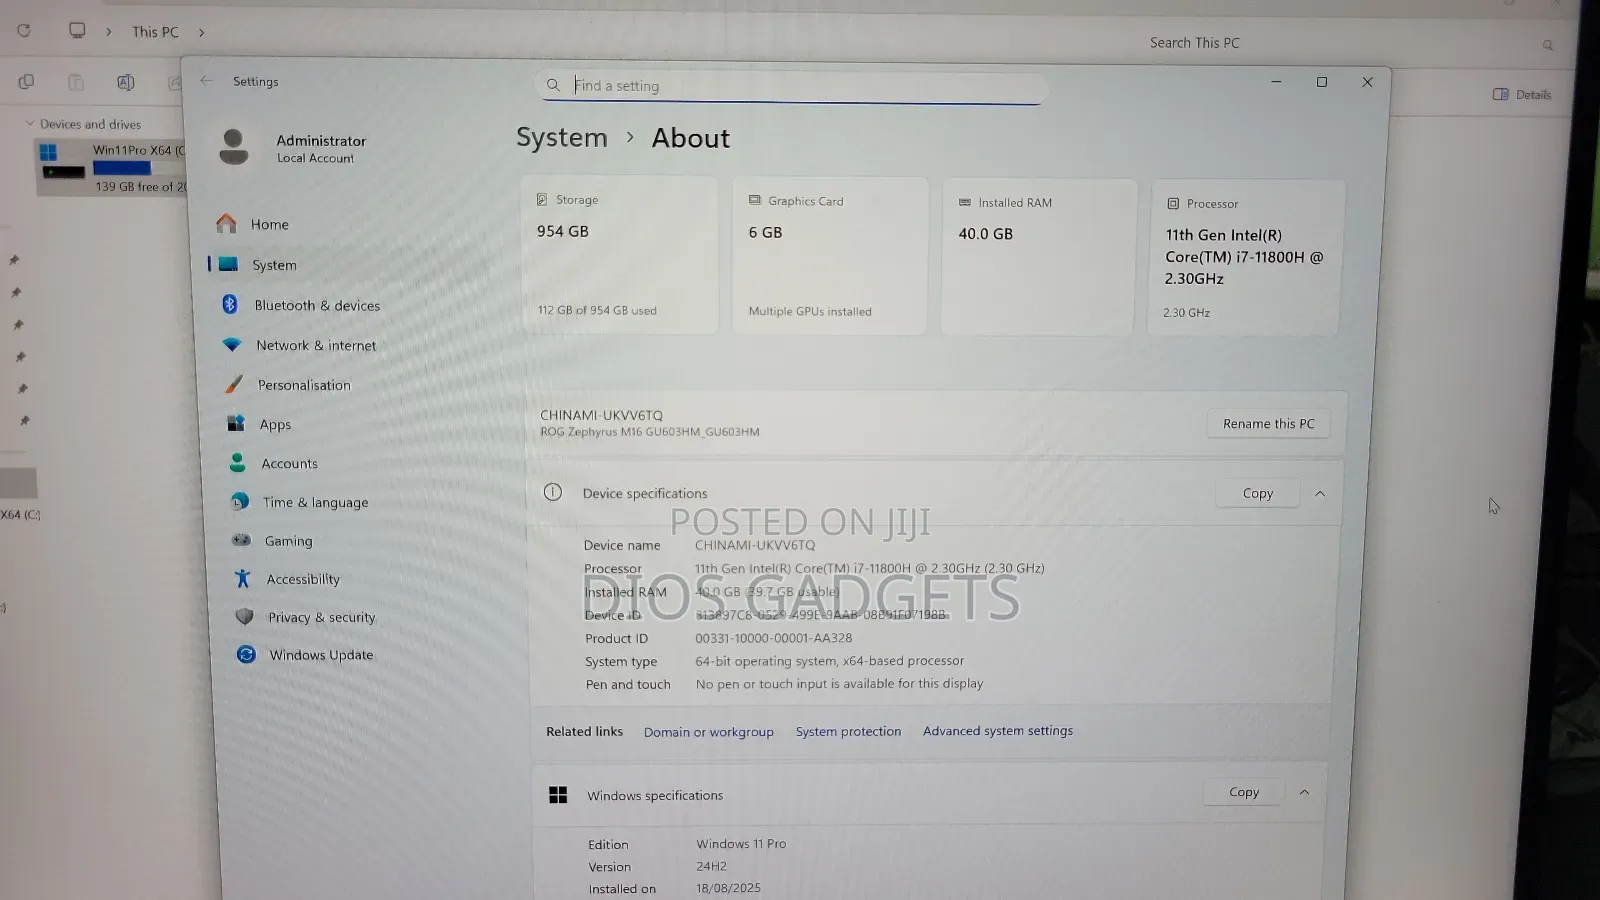Viewport: 1600px width, 900px height.
Task: Select the Product ID value text
Action: [x=774, y=638]
